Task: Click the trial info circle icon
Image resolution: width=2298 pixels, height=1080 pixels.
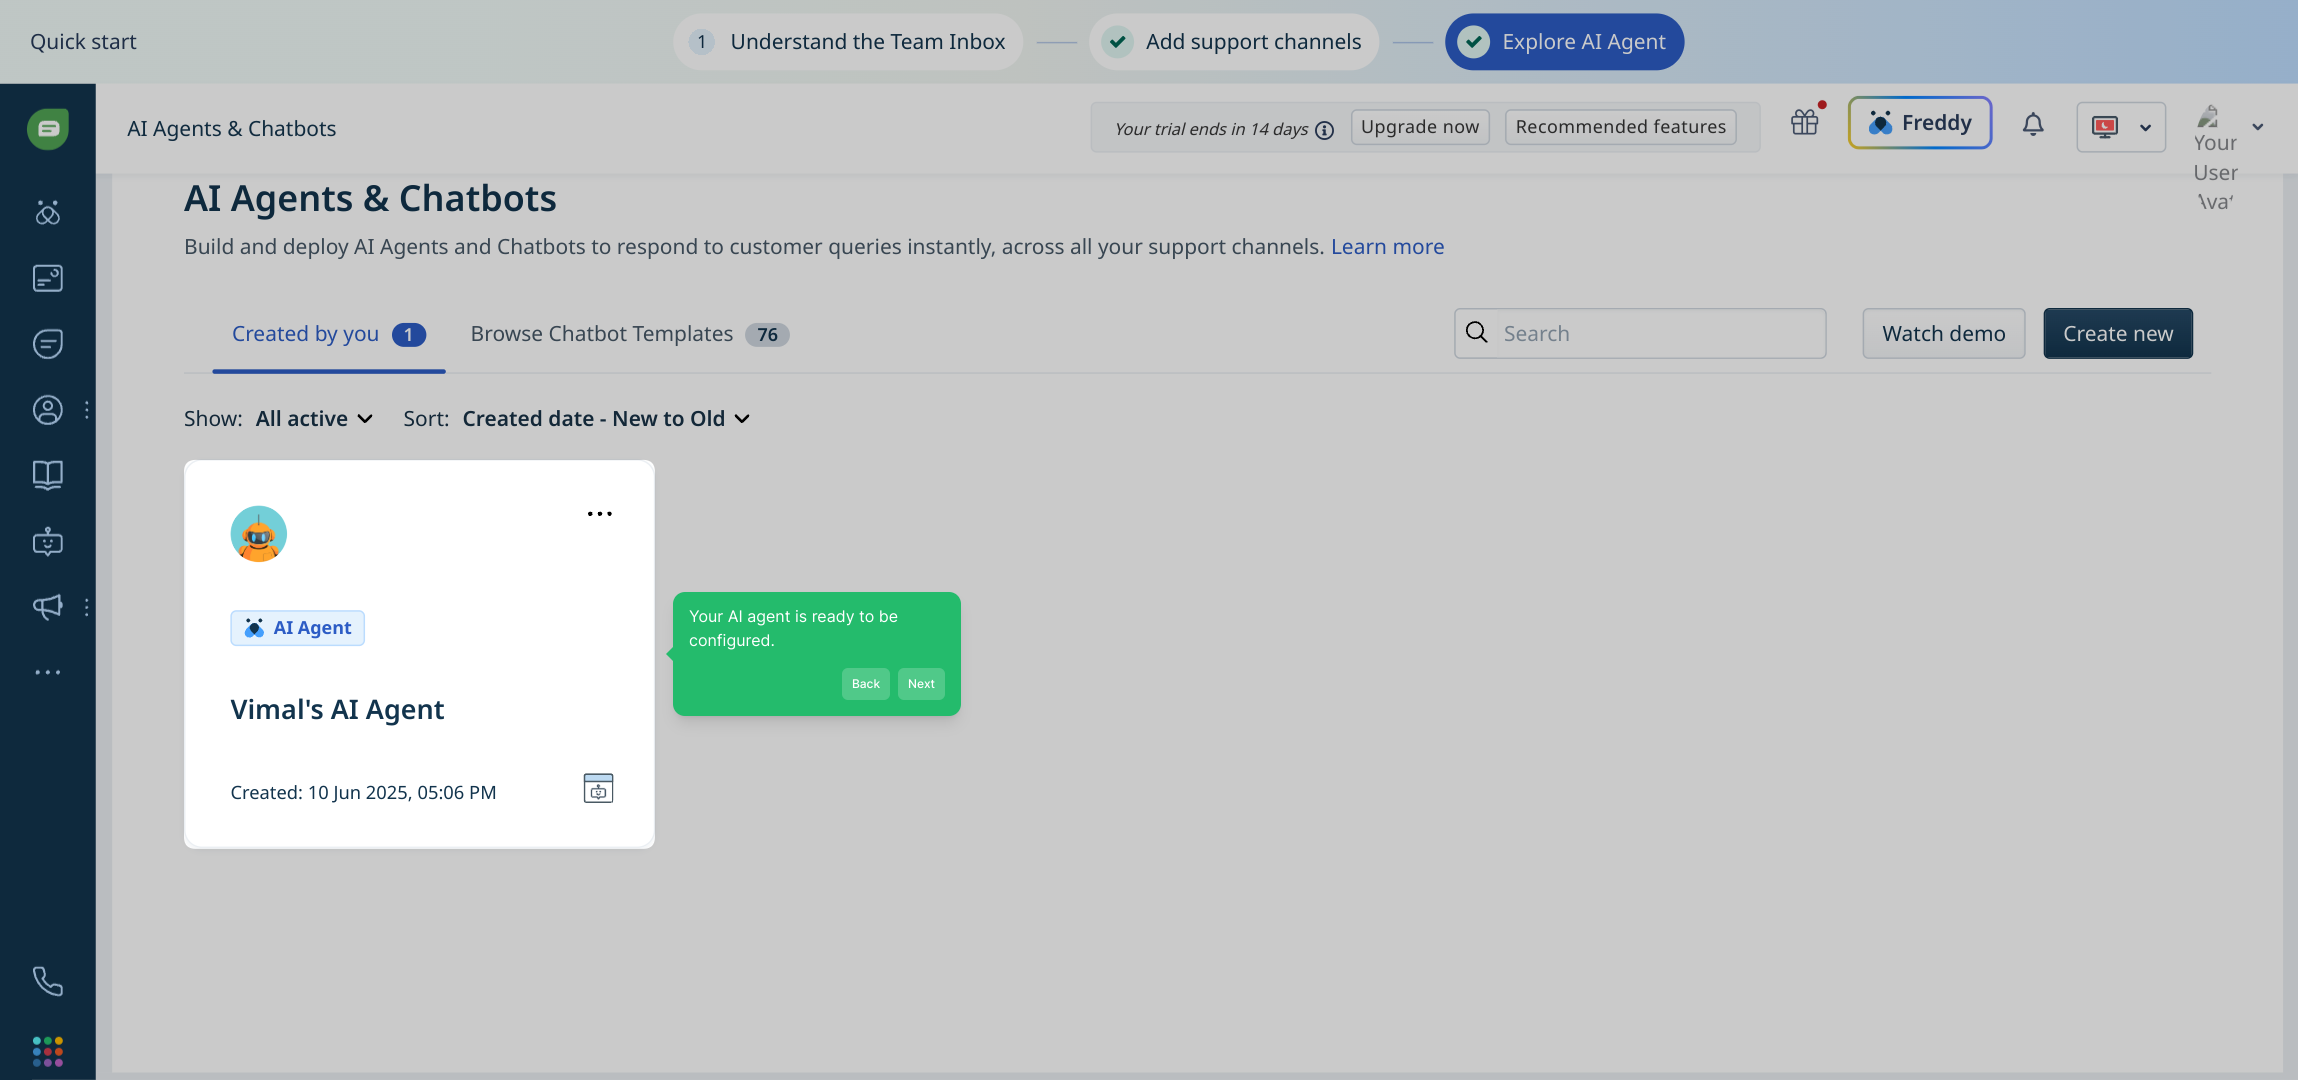Action: pos(1325,130)
